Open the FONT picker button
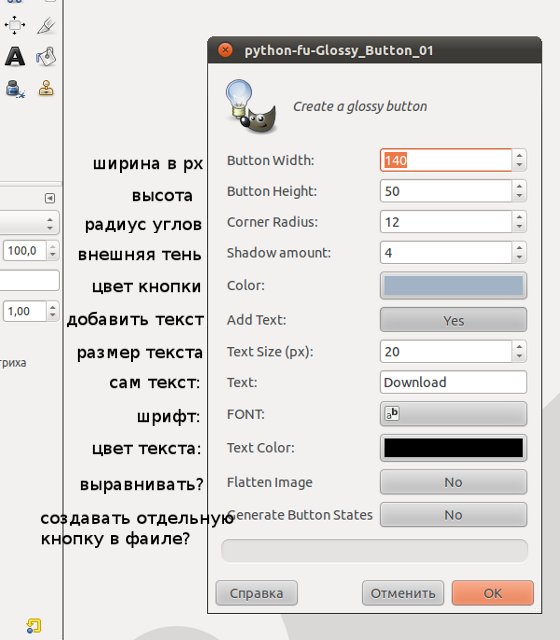Screen dimensions: 560x640 coord(453,414)
